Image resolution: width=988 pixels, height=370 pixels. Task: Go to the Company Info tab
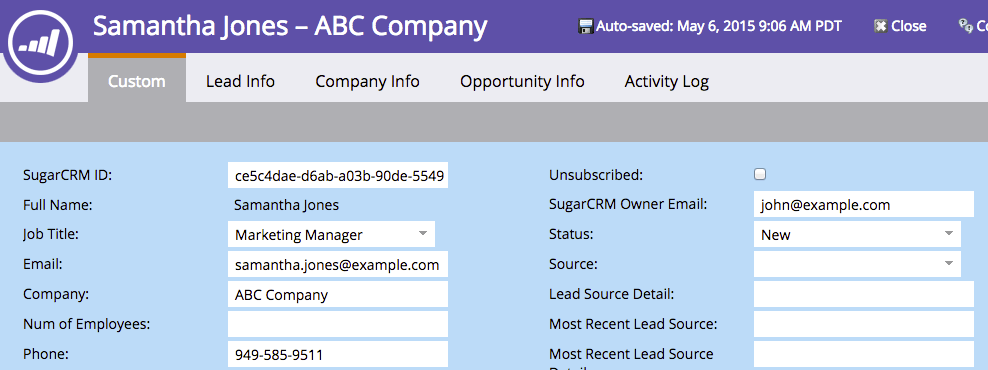click(367, 81)
